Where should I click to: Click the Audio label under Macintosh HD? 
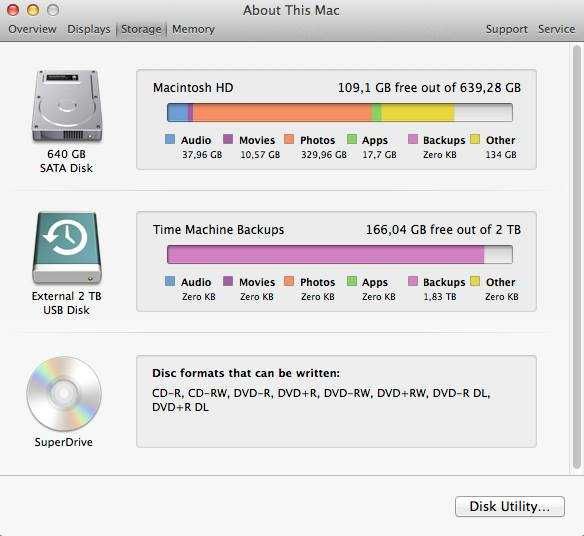pyautogui.click(x=196, y=140)
